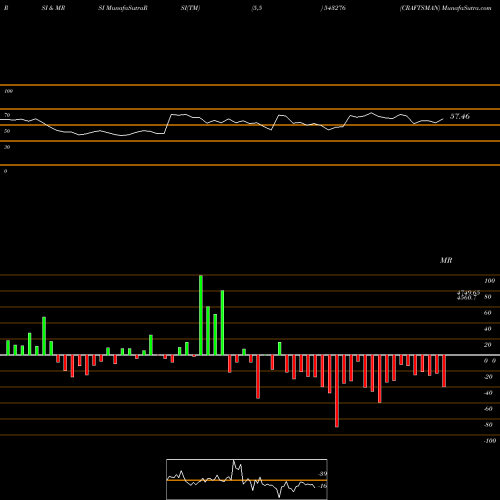The height and width of the screenshot is (500, 500).
Task: Click the longest red MR histogram bar
Action: pyautogui.click(x=337, y=391)
